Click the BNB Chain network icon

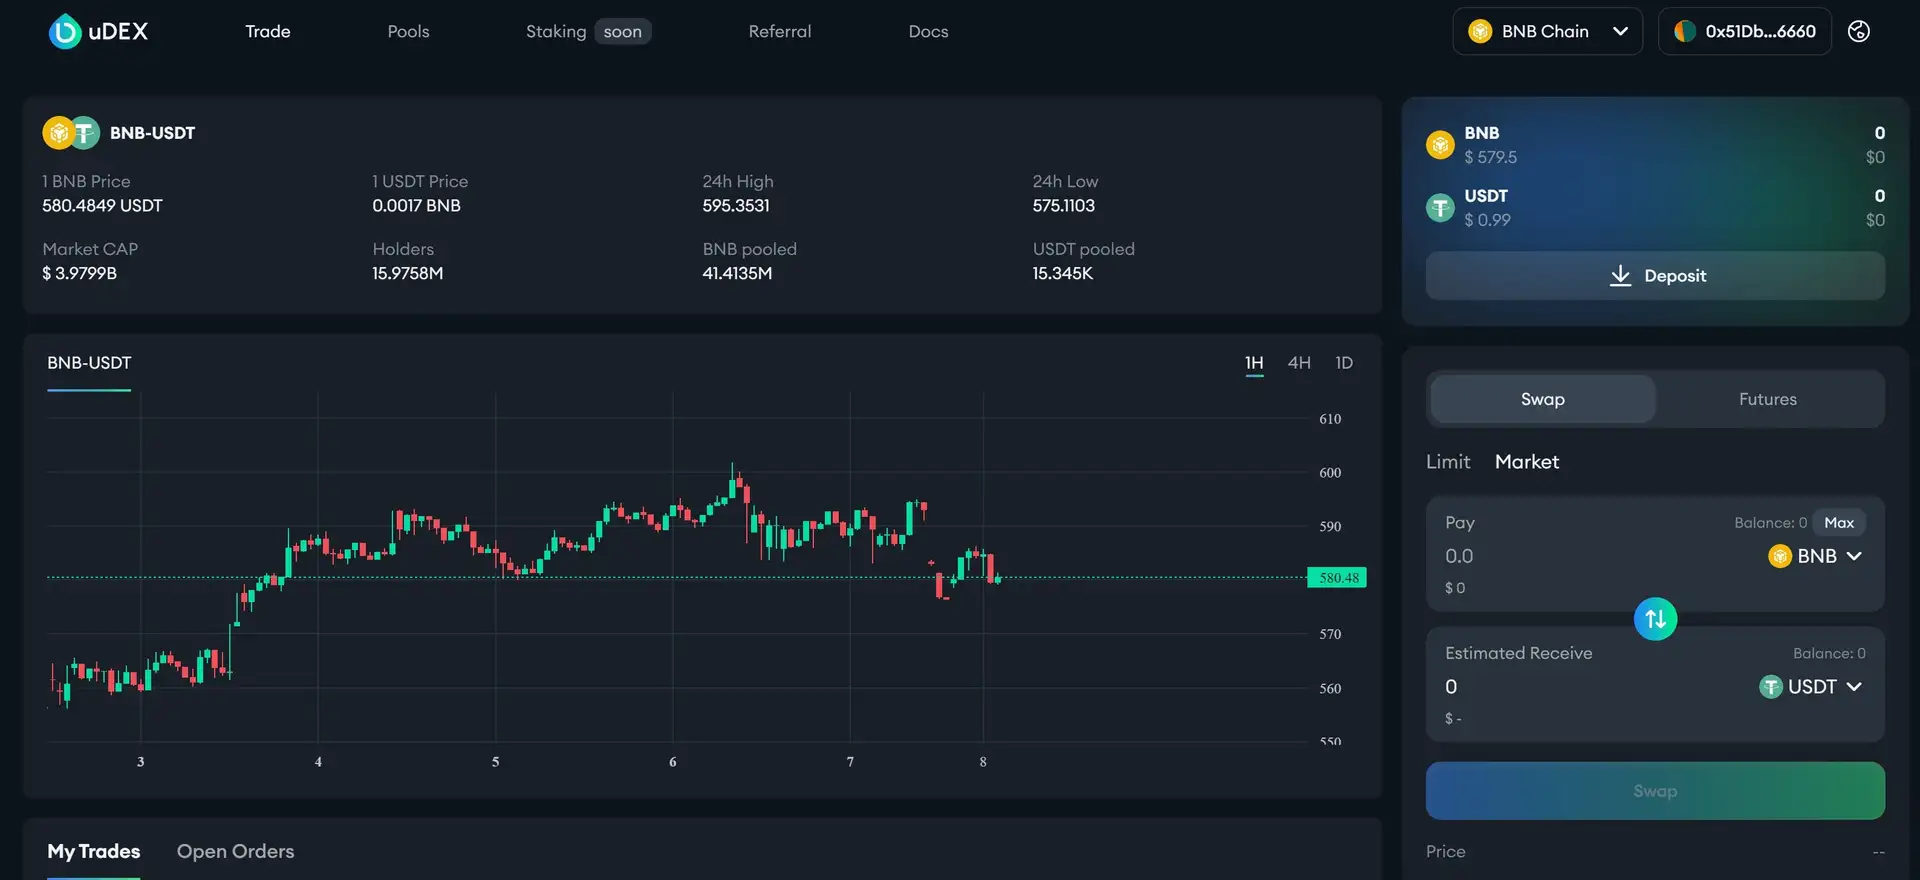(x=1480, y=32)
